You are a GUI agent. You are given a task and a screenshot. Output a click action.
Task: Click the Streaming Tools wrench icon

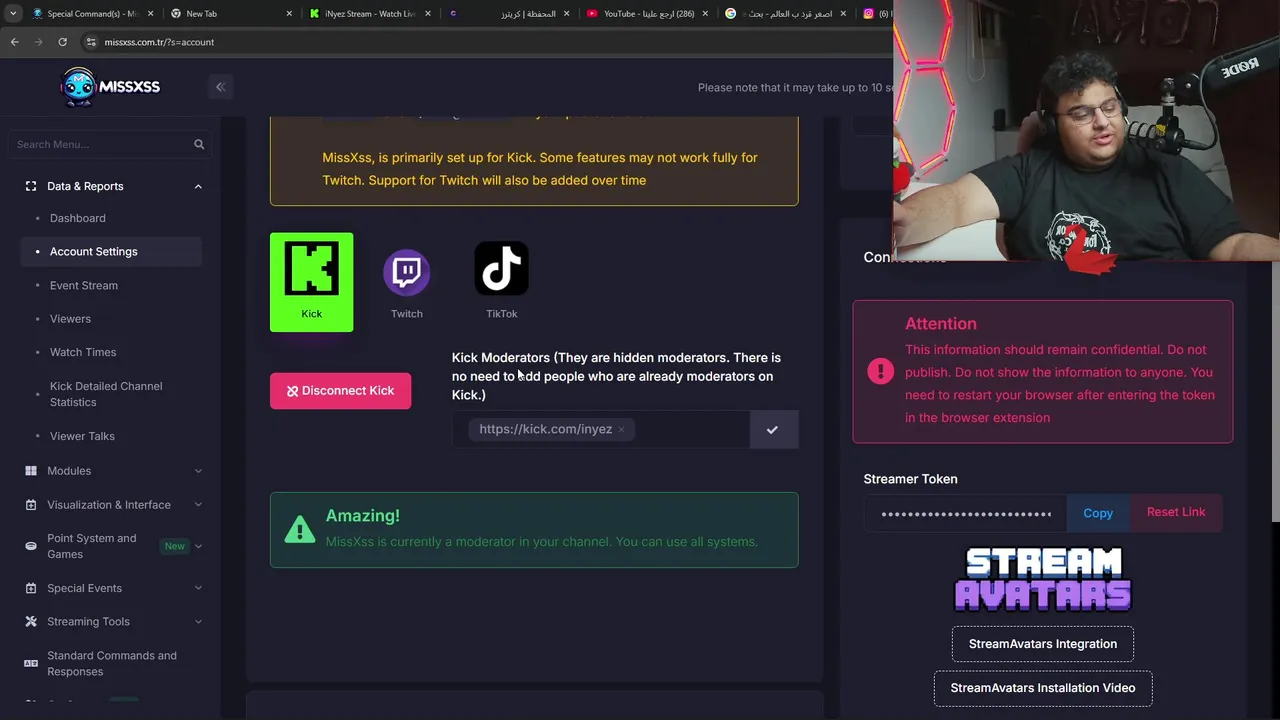tap(30, 622)
